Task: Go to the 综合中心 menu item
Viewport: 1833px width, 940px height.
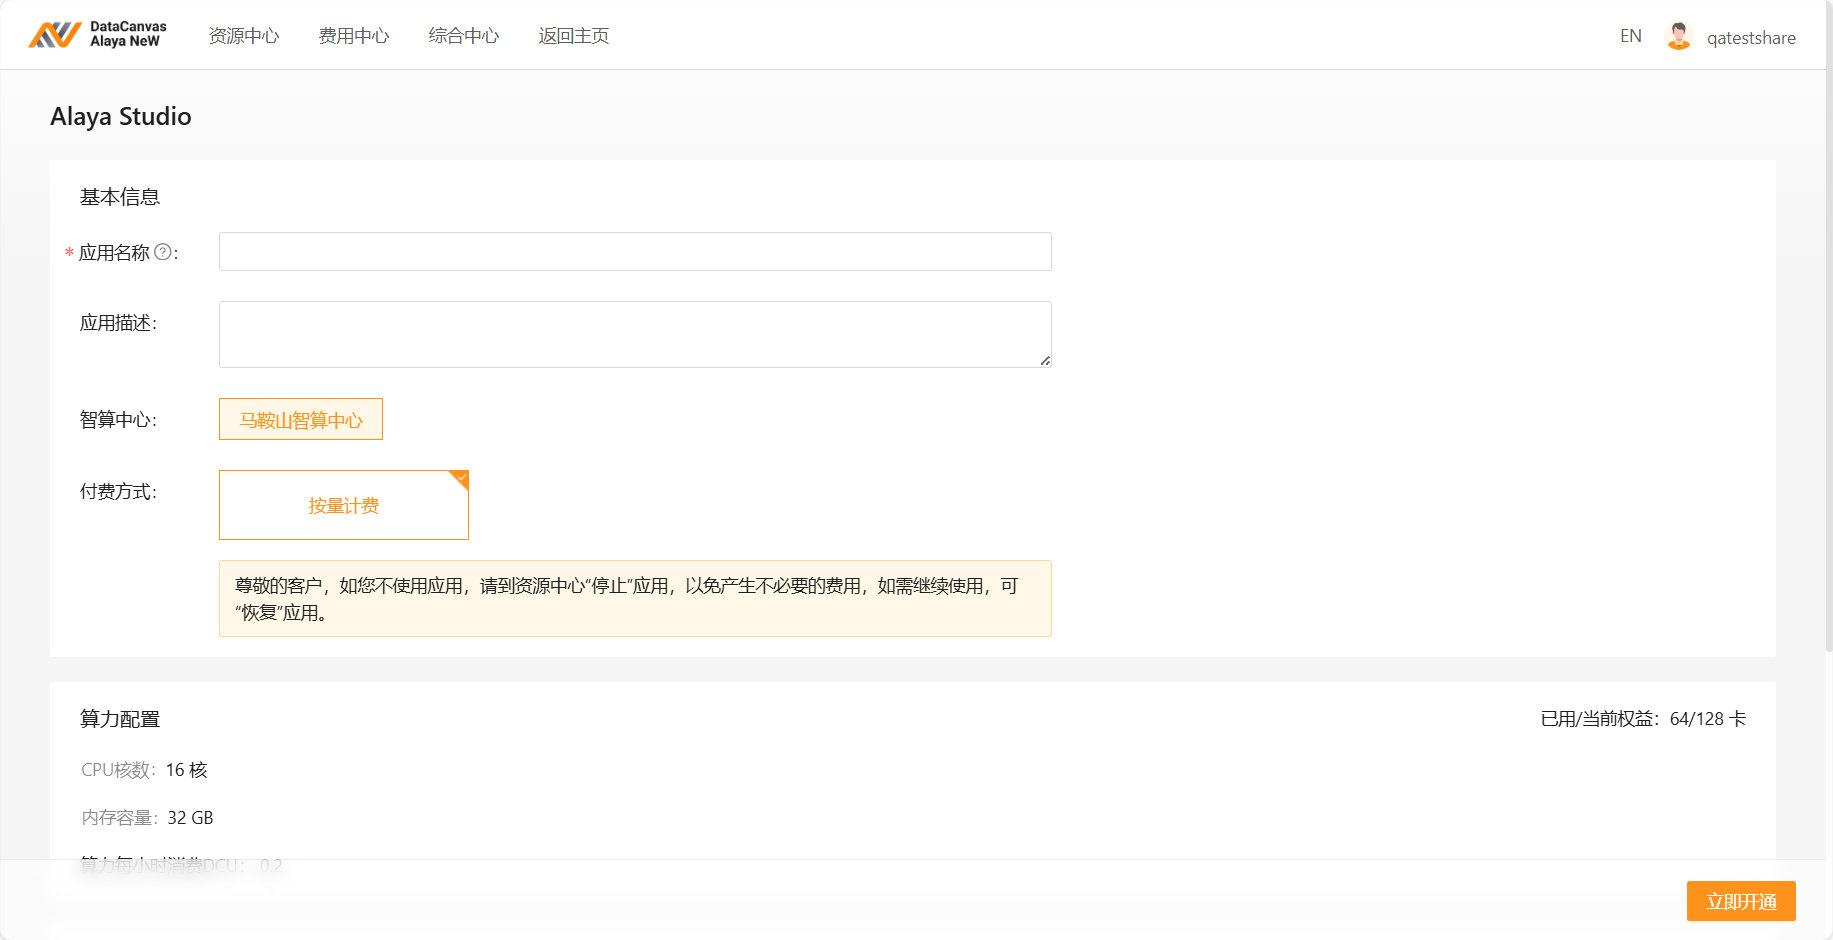Action: [x=464, y=36]
